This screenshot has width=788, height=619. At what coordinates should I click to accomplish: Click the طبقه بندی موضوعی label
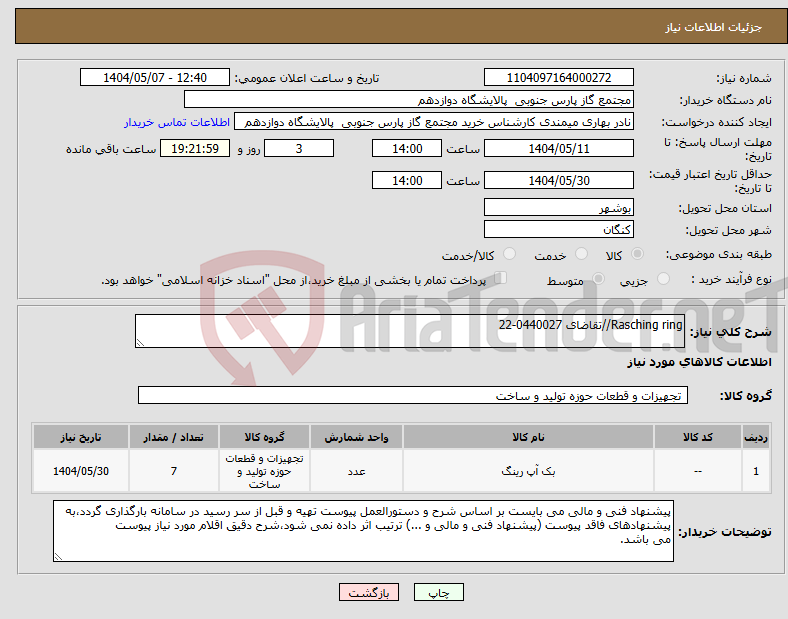[x=719, y=254]
